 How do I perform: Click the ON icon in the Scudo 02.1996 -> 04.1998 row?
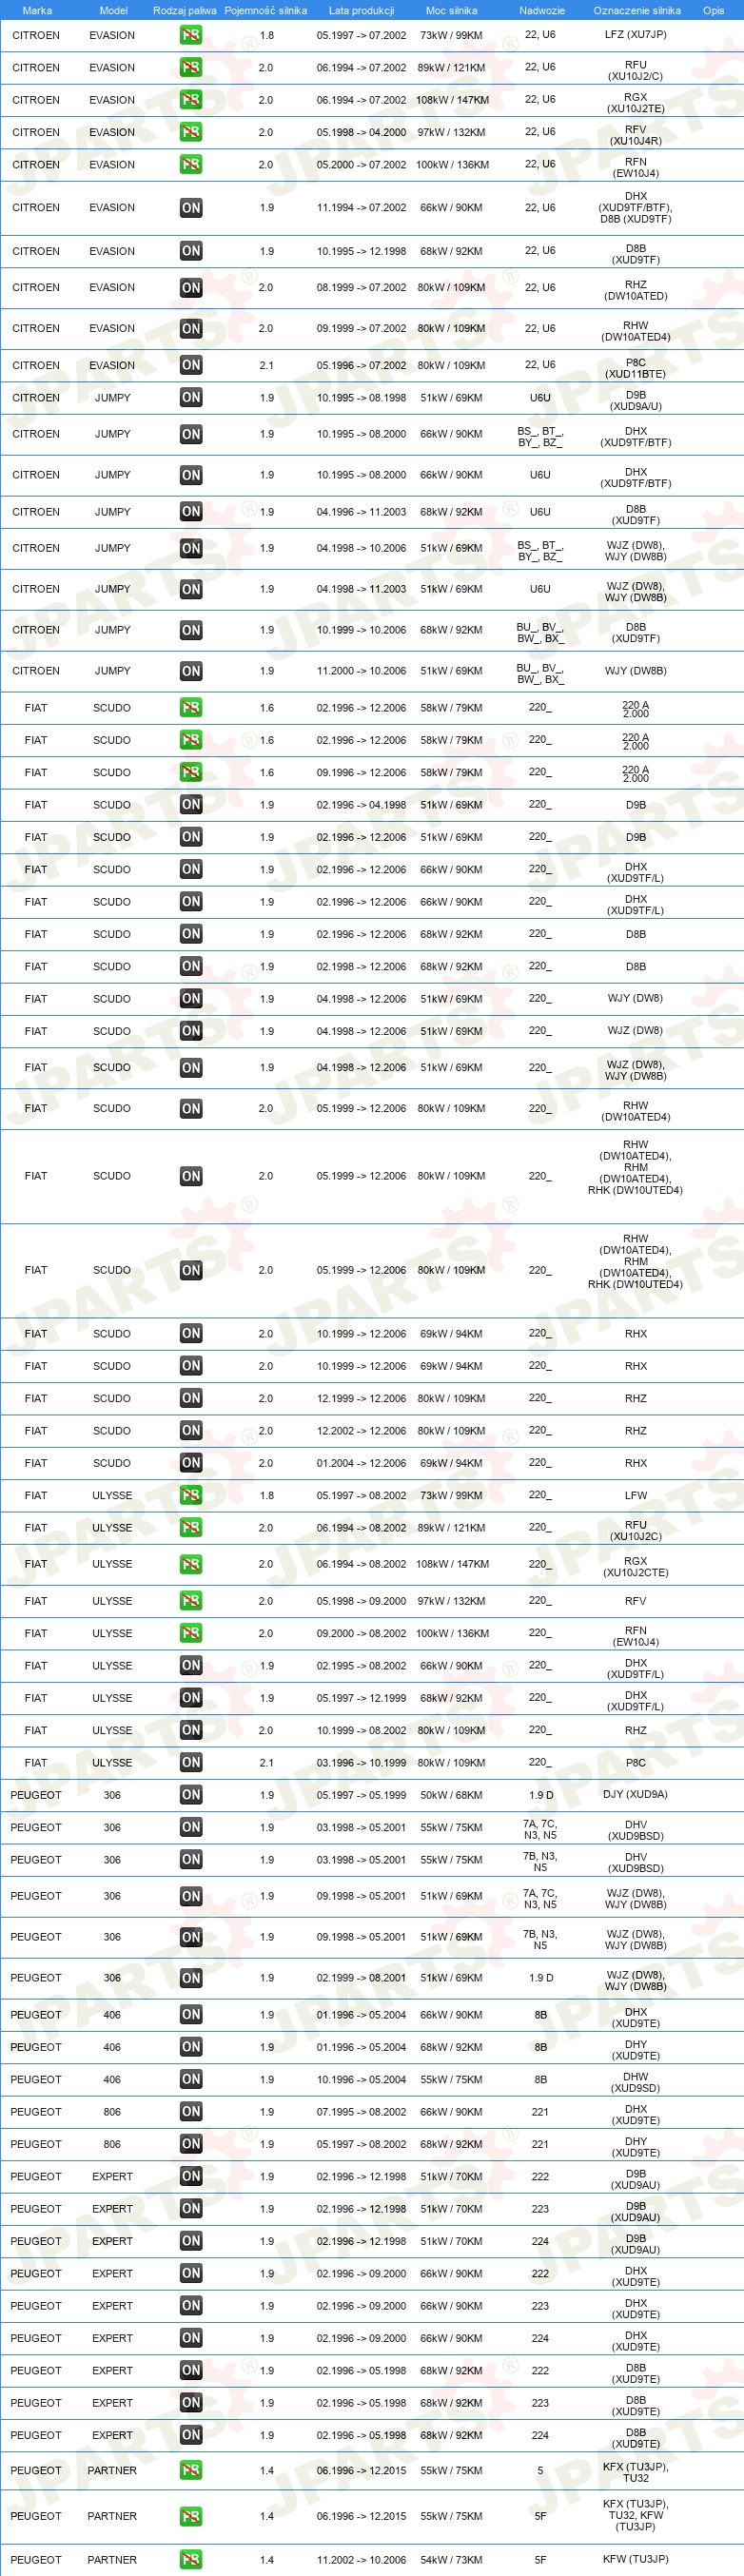click(x=191, y=805)
